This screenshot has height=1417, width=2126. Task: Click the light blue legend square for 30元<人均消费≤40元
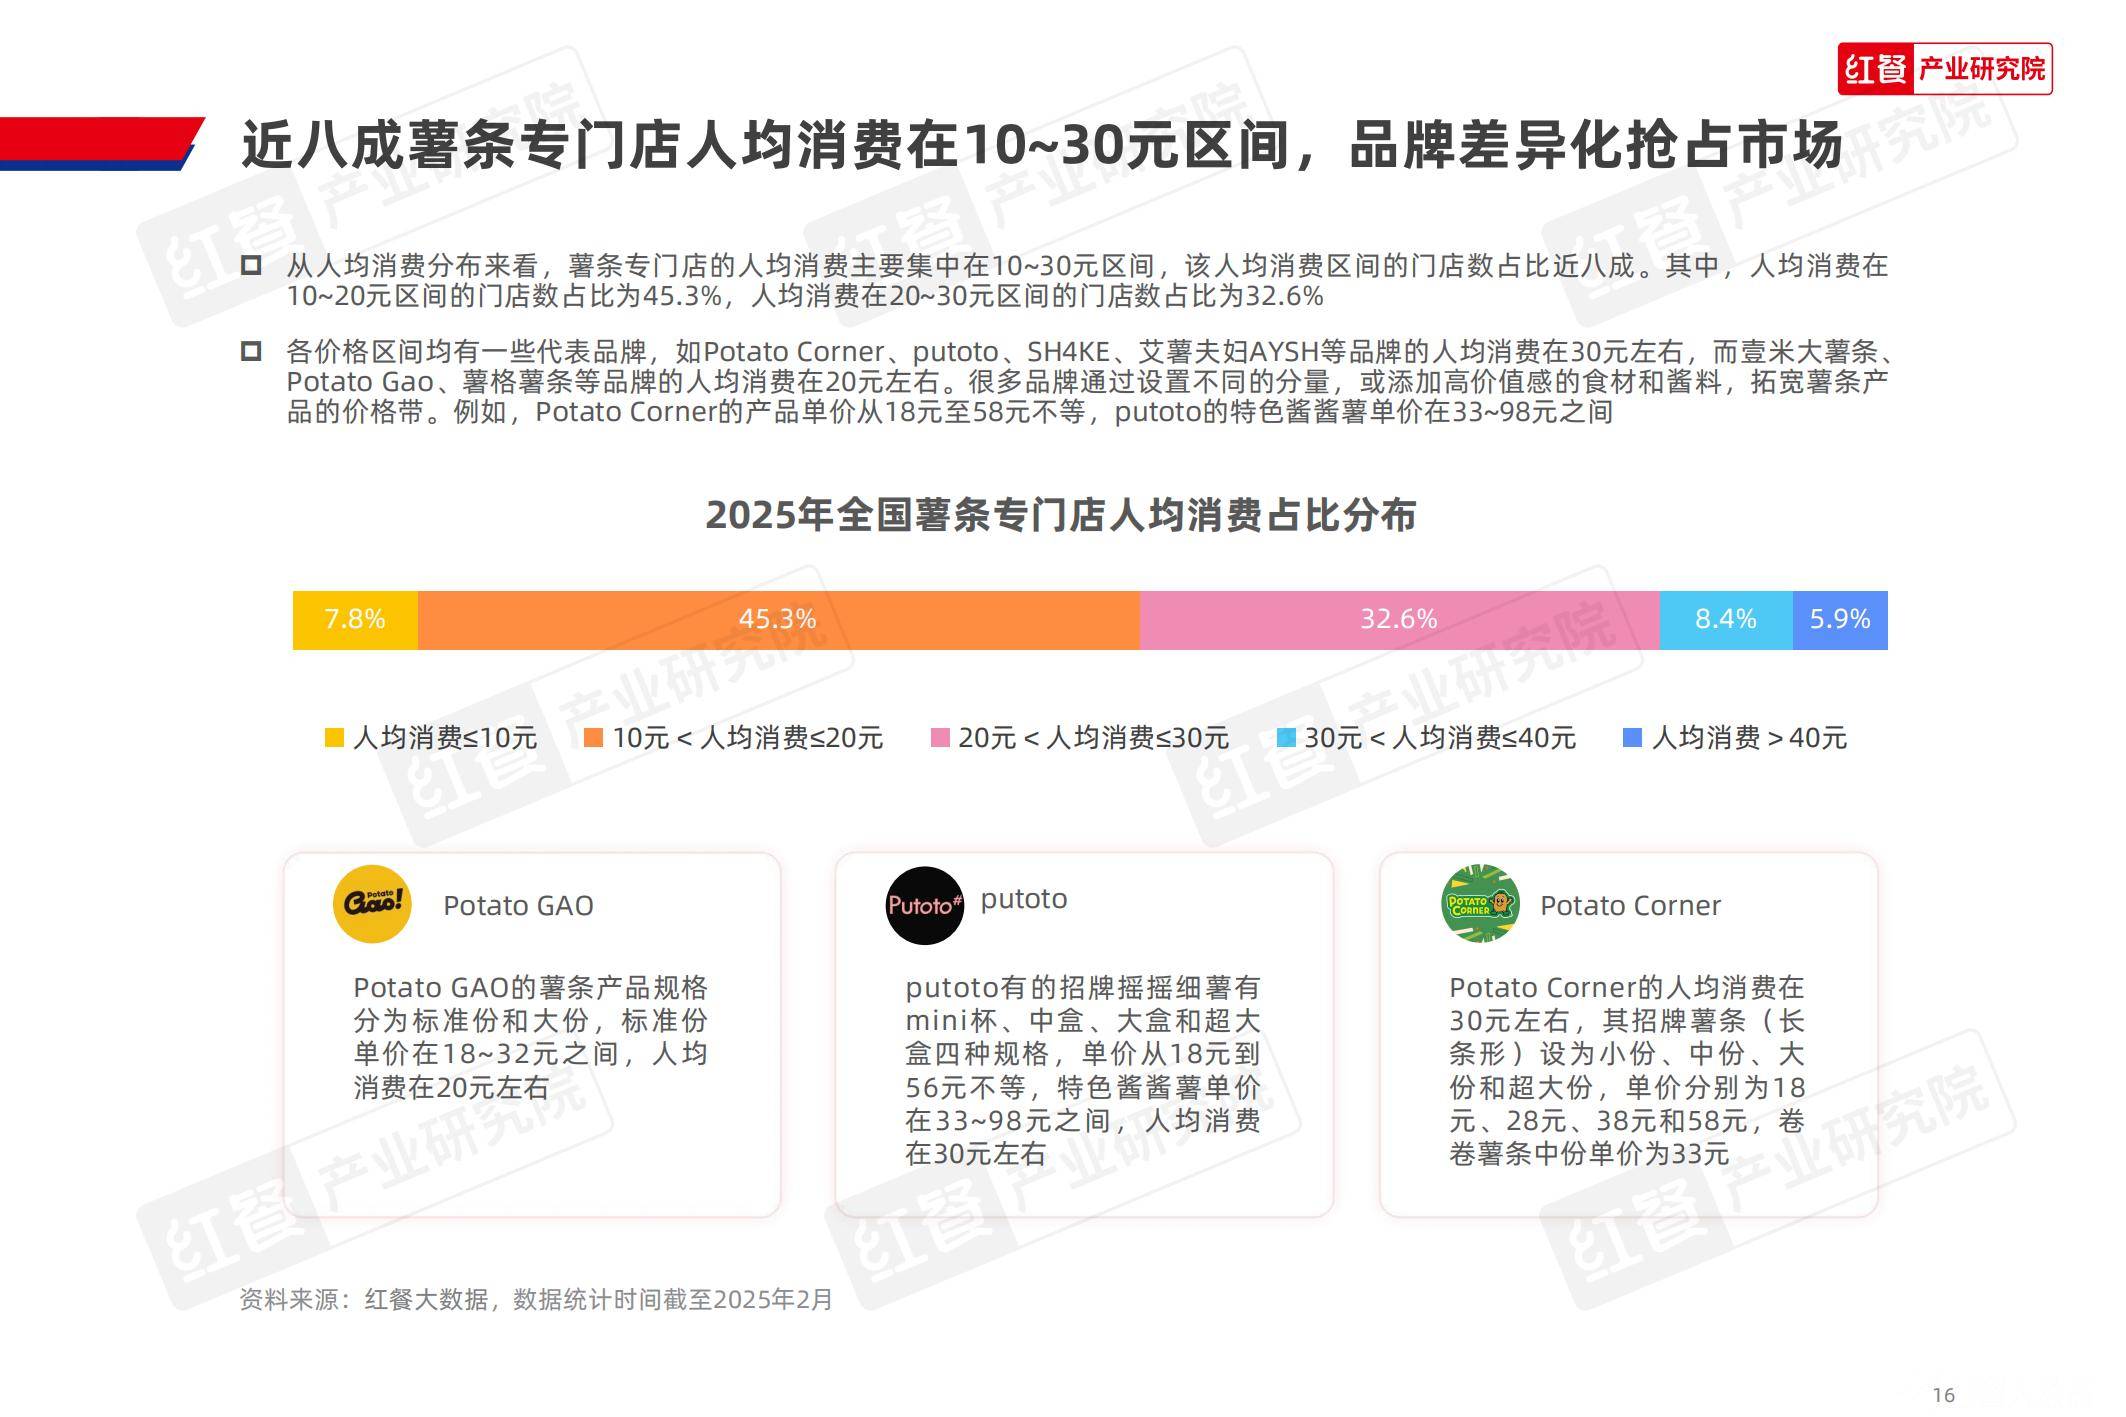1287,738
